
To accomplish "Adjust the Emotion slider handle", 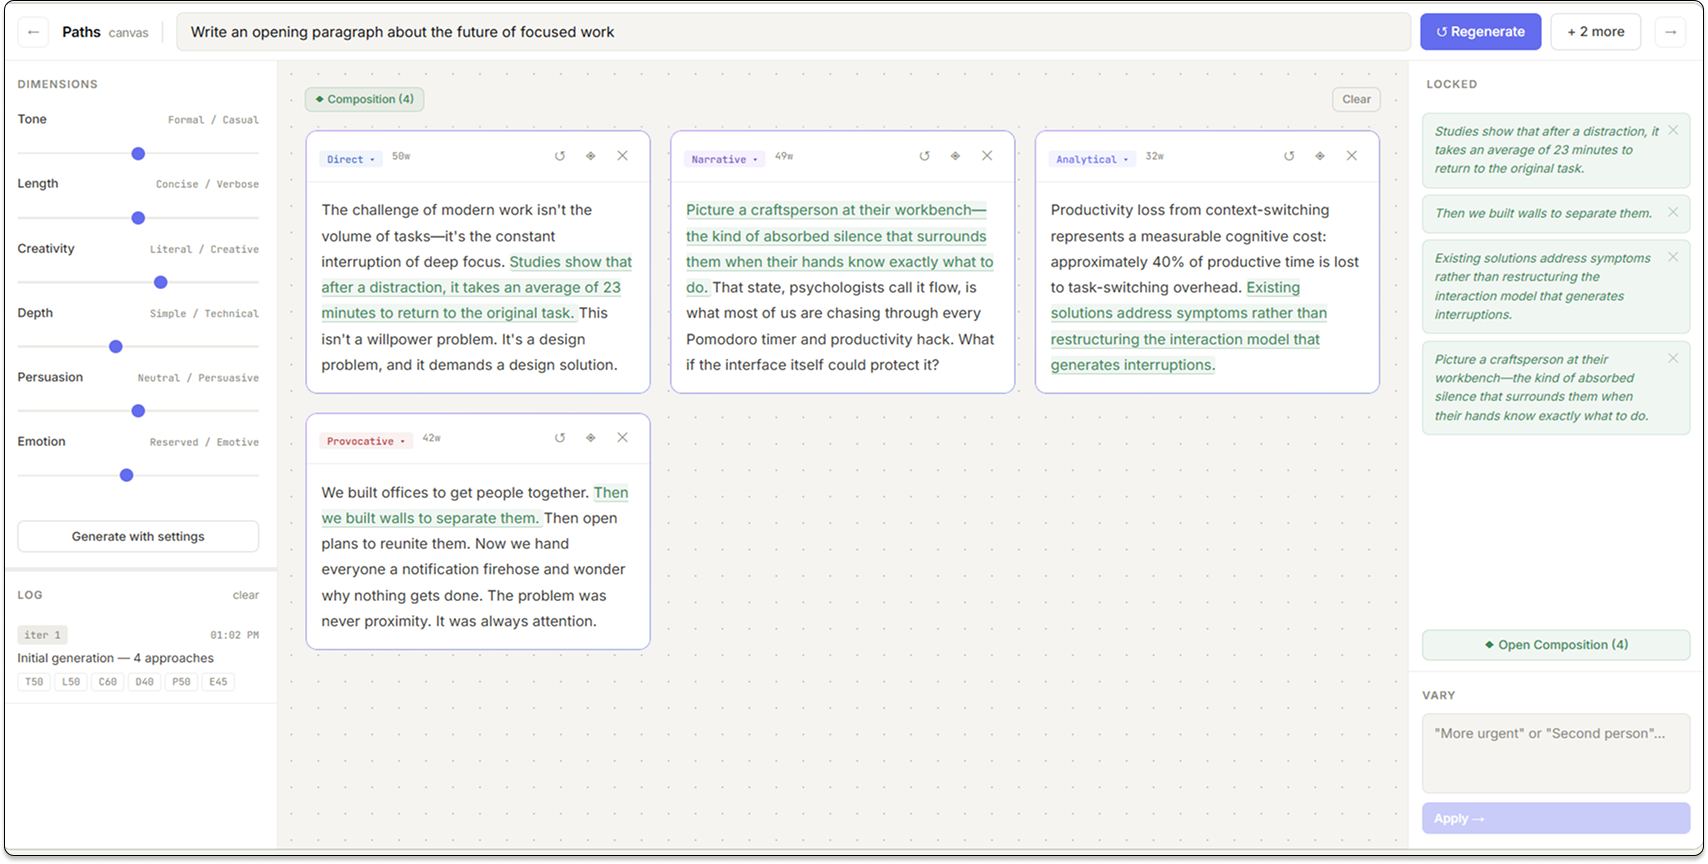I will [x=126, y=475].
